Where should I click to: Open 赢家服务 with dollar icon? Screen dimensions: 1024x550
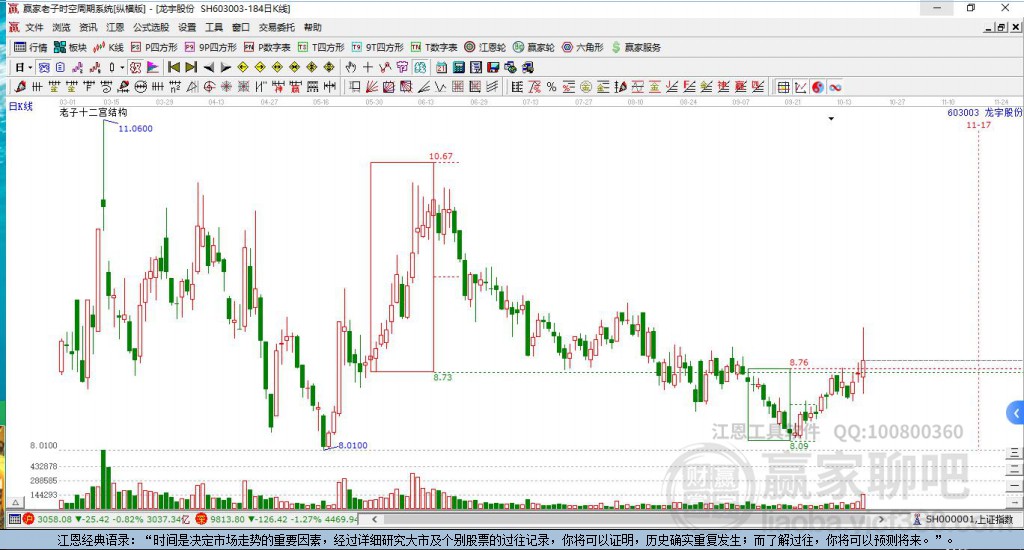(636, 47)
